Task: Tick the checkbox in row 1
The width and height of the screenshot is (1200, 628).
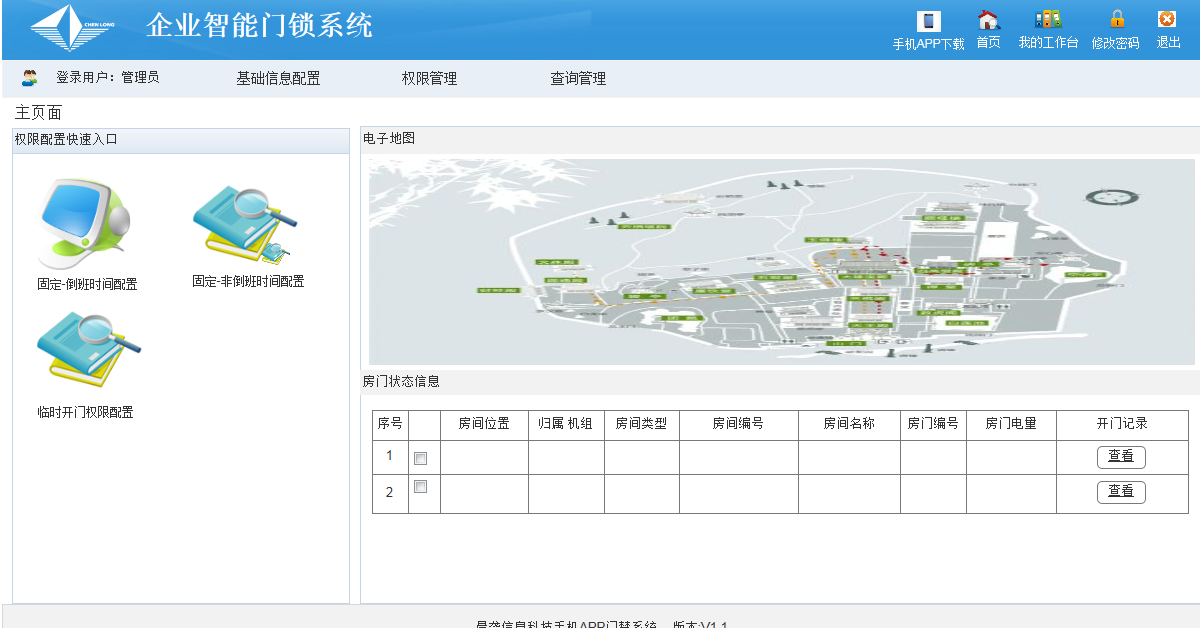Action: click(421, 458)
